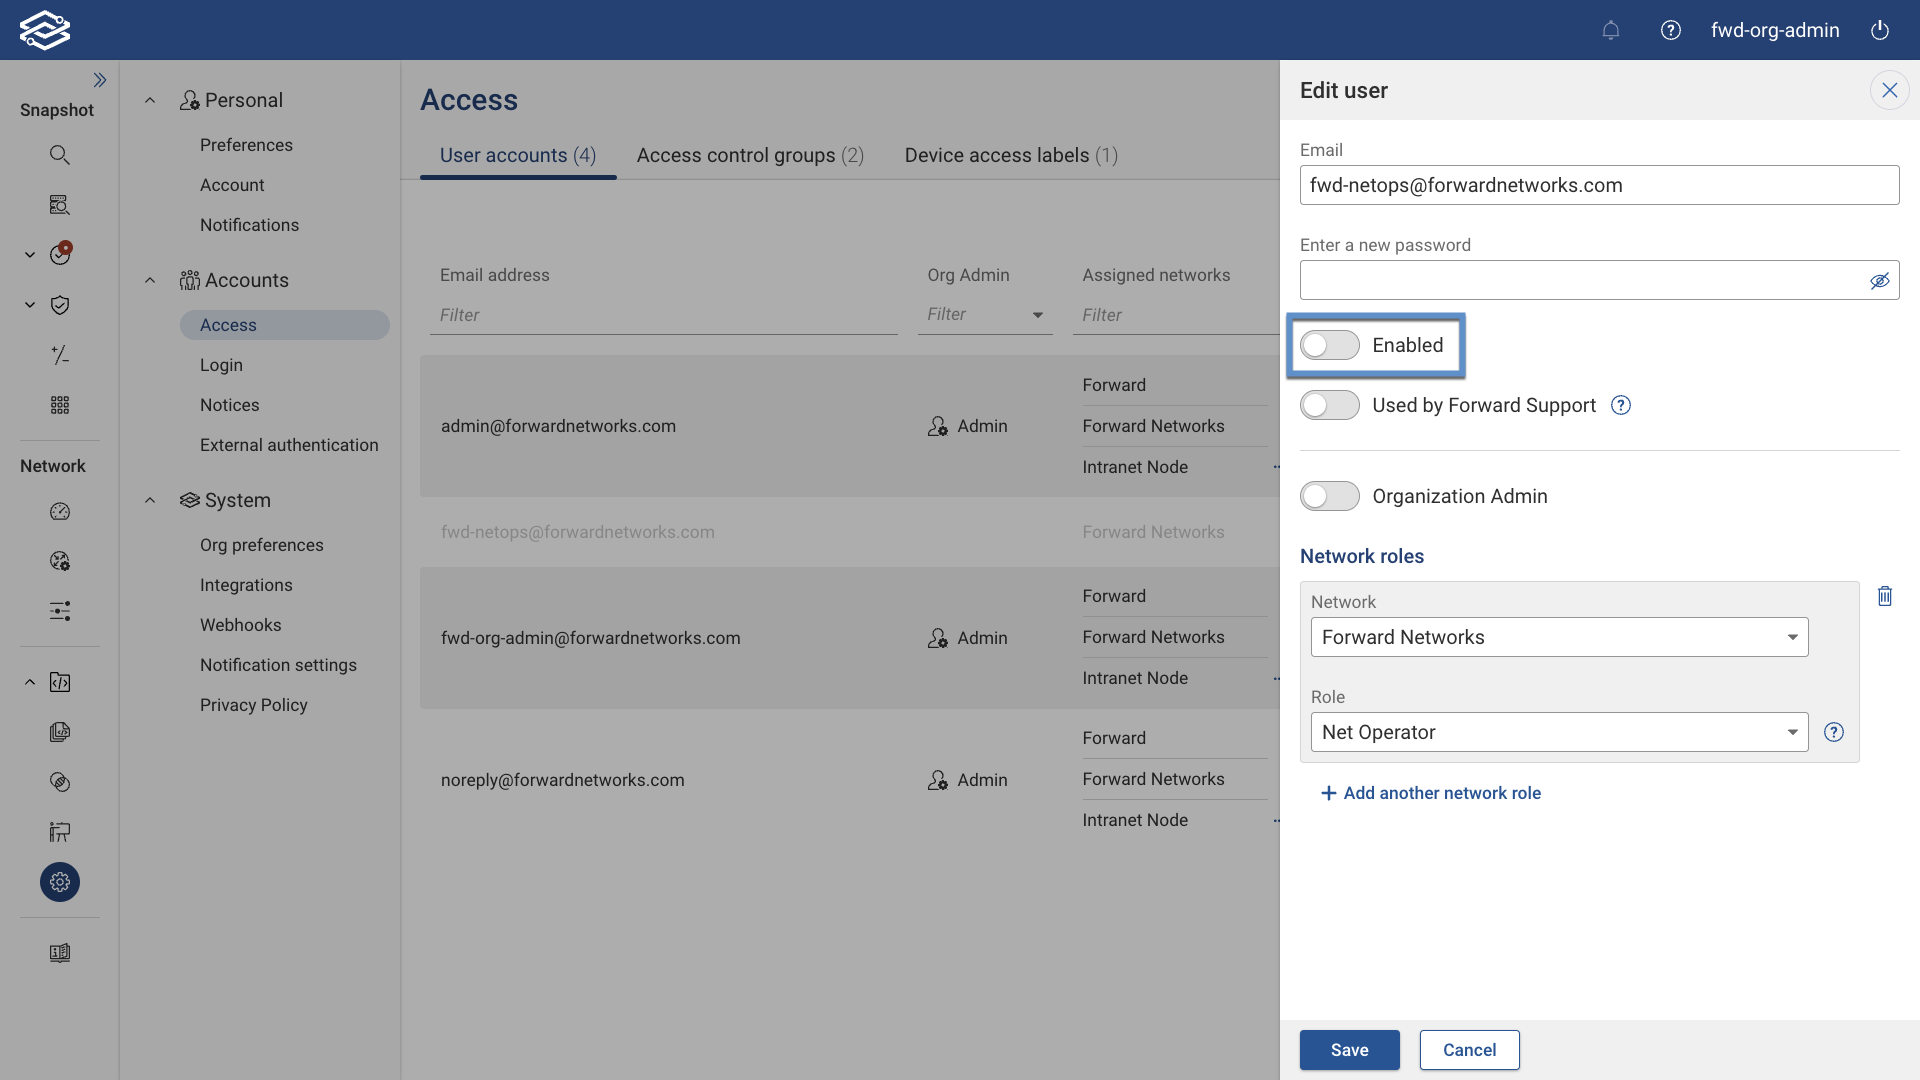
Task: Switch to the Access control groups tab
Action: pyautogui.click(x=749, y=155)
